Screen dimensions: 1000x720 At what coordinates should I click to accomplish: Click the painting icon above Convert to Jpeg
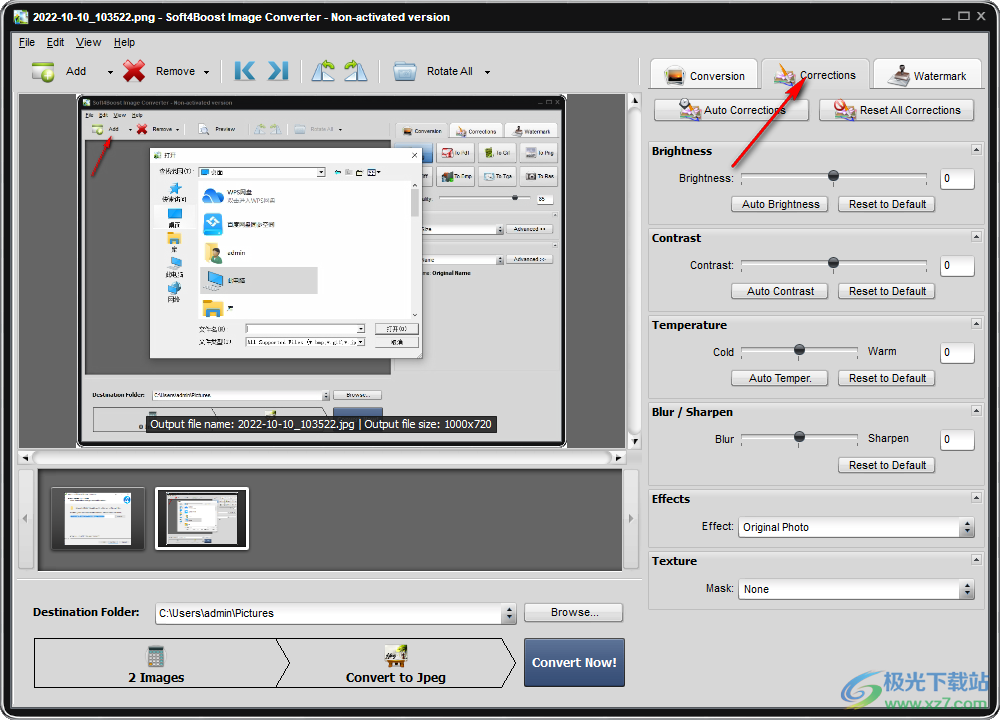click(x=395, y=656)
